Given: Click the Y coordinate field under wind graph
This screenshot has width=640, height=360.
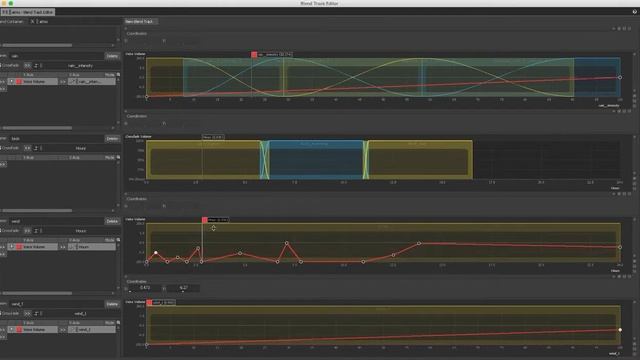Looking at the screenshot, I should [x=183, y=288].
